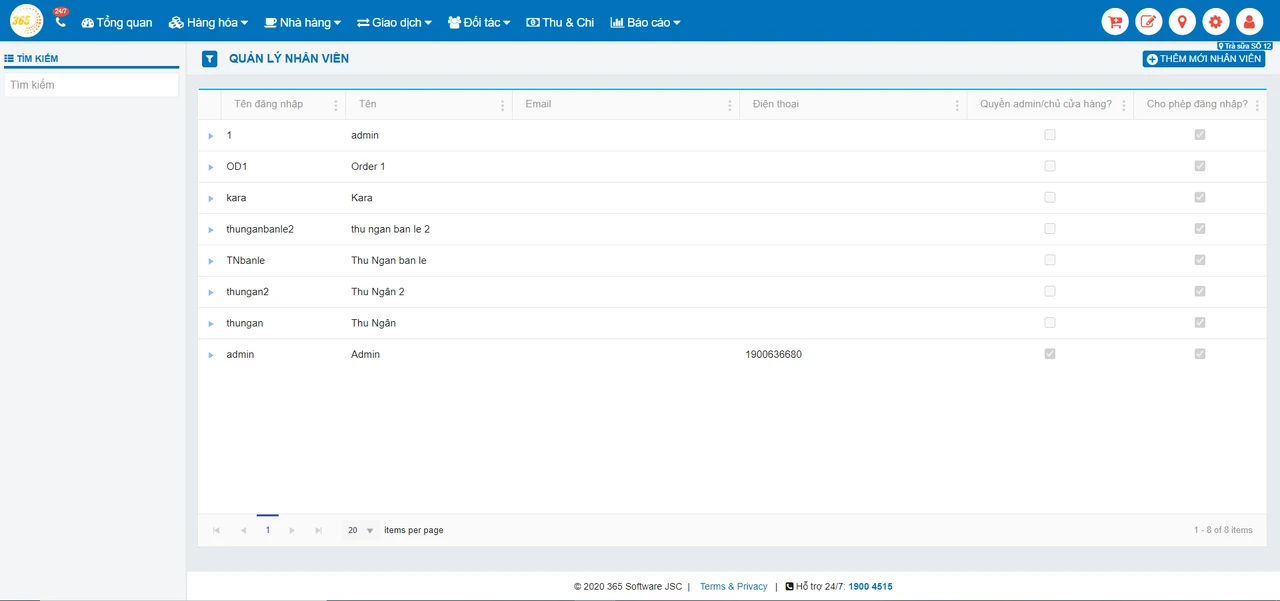
Task: Open the edit note icon
Action: click(1149, 21)
